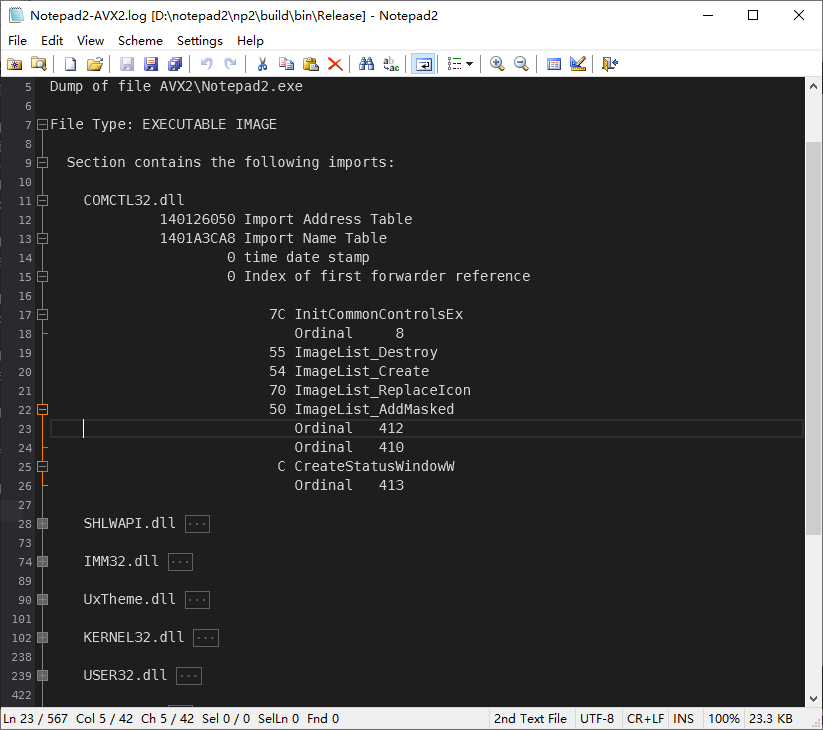Open settings dialog via the blue settings icon

(x=553, y=63)
